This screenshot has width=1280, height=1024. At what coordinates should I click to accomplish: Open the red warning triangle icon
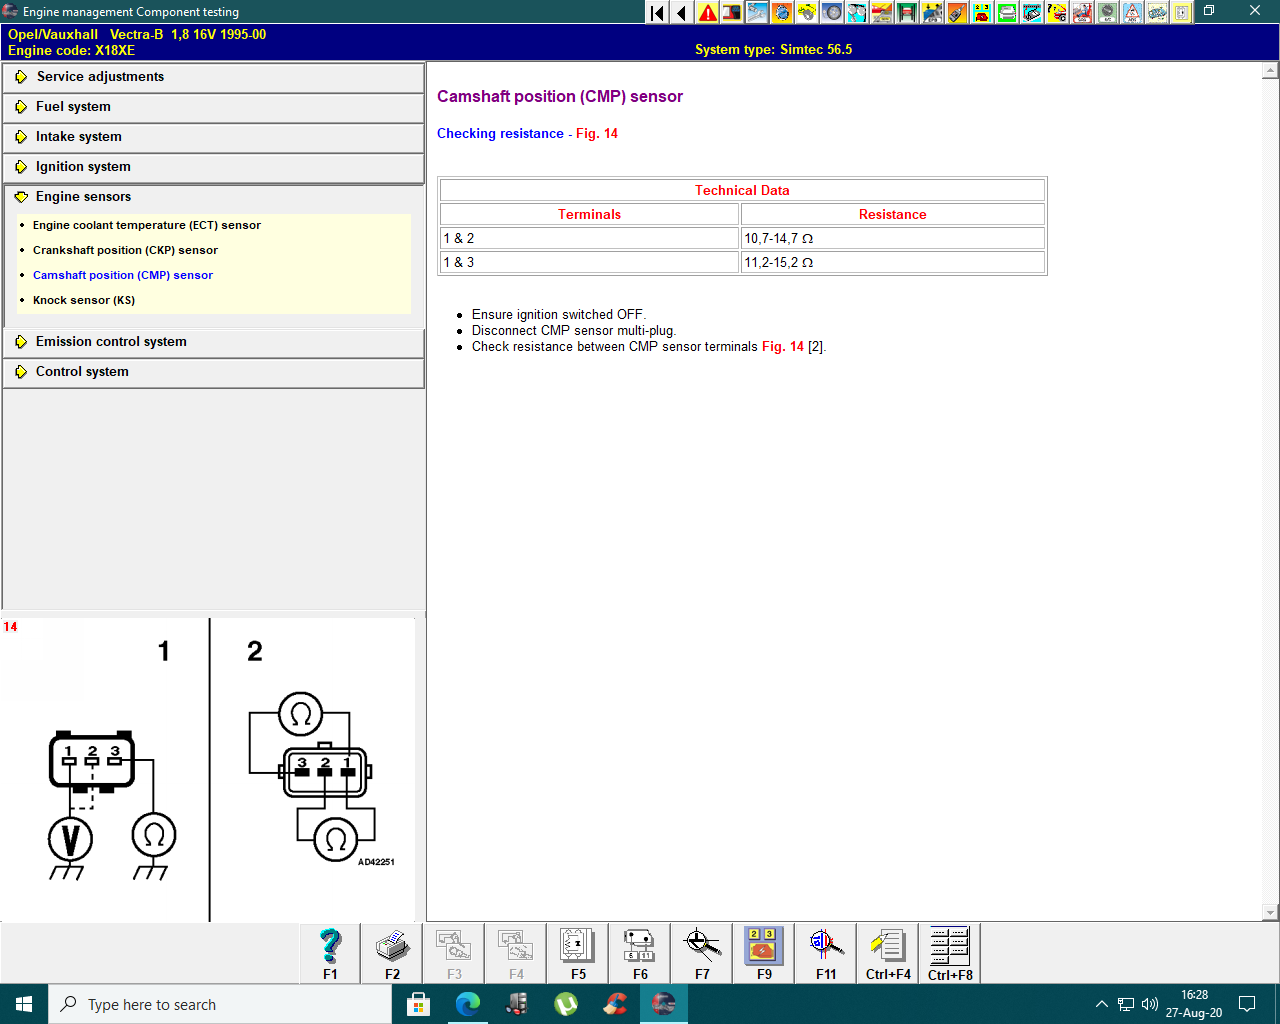pyautogui.click(x=707, y=12)
